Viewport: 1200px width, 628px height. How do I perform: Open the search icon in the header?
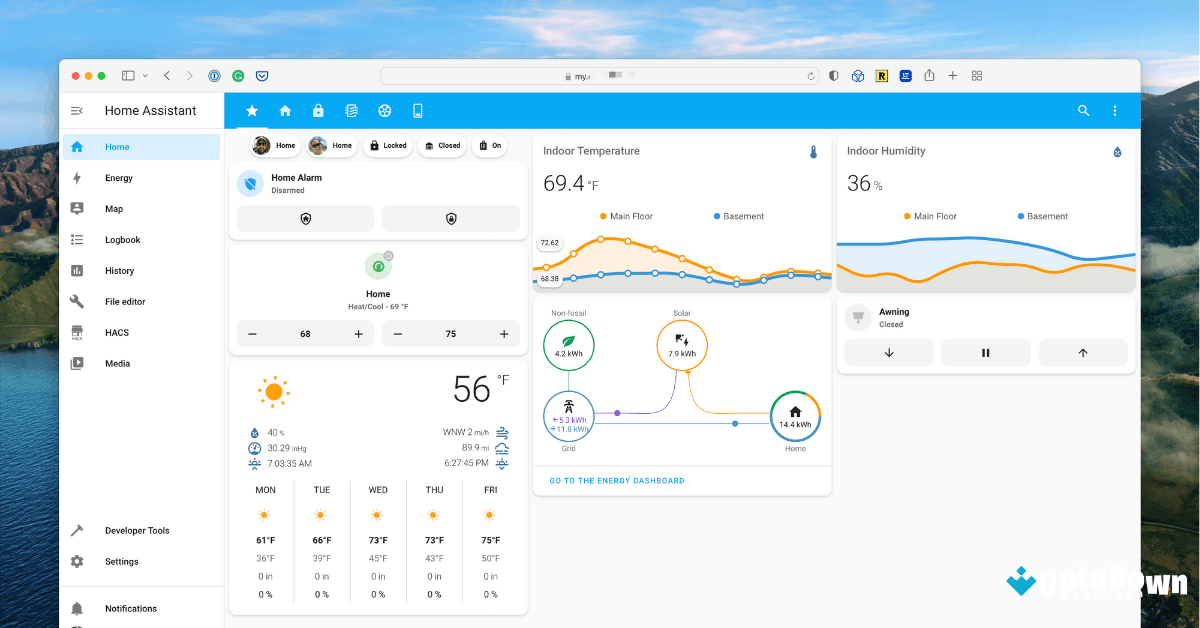pyautogui.click(x=1084, y=110)
